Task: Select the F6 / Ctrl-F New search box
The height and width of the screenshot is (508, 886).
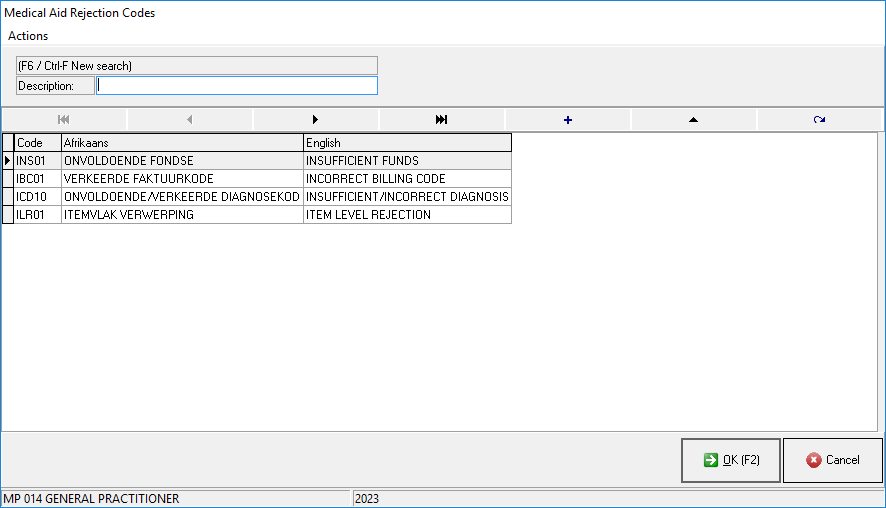Action: pos(197,66)
